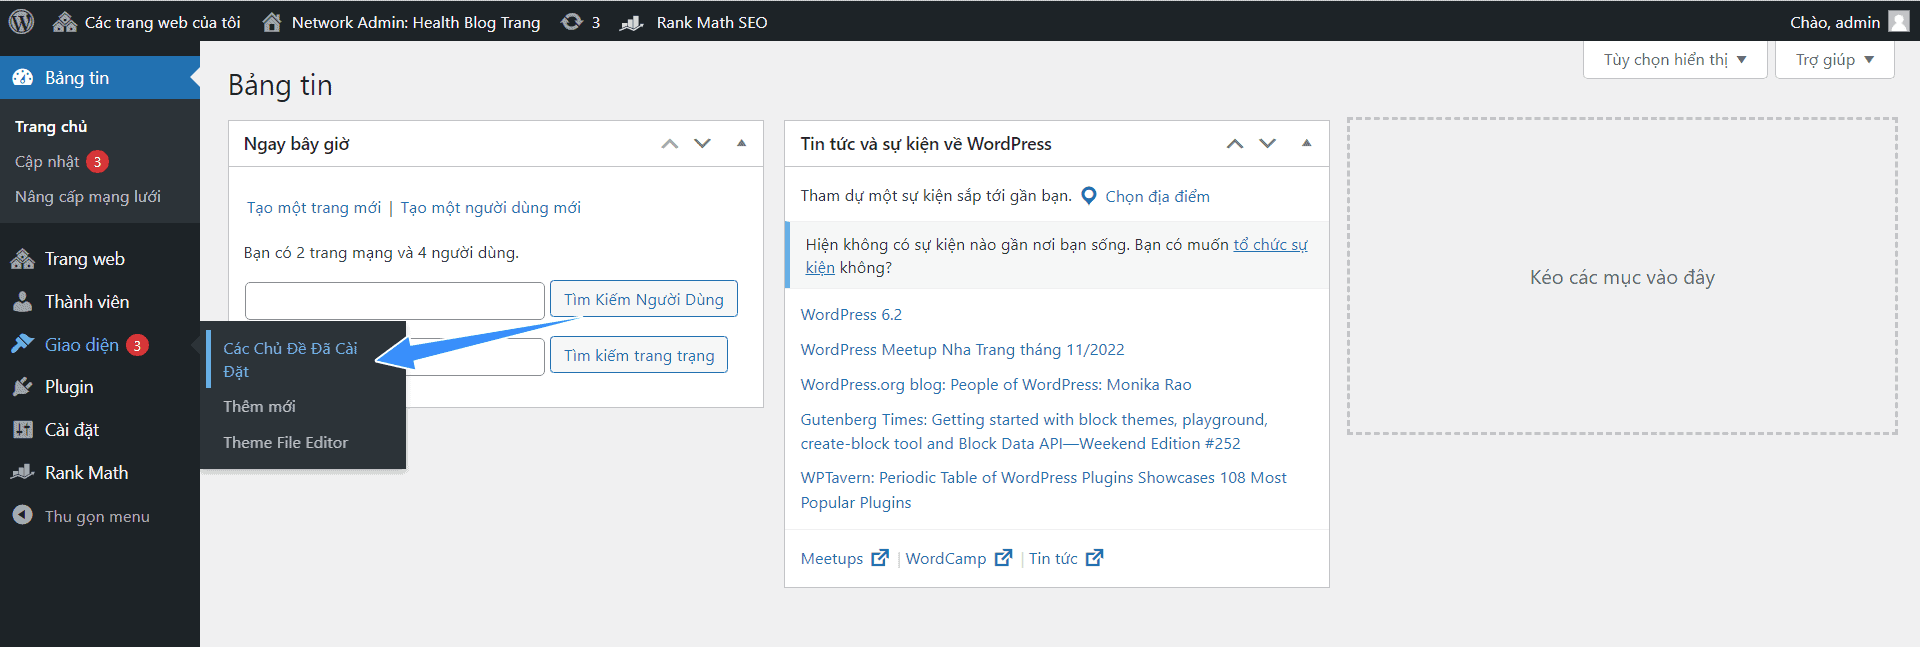Open the 'WordPress 6.2' news link
The width and height of the screenshot is (1920, 647).
click(x=851, y=314)
